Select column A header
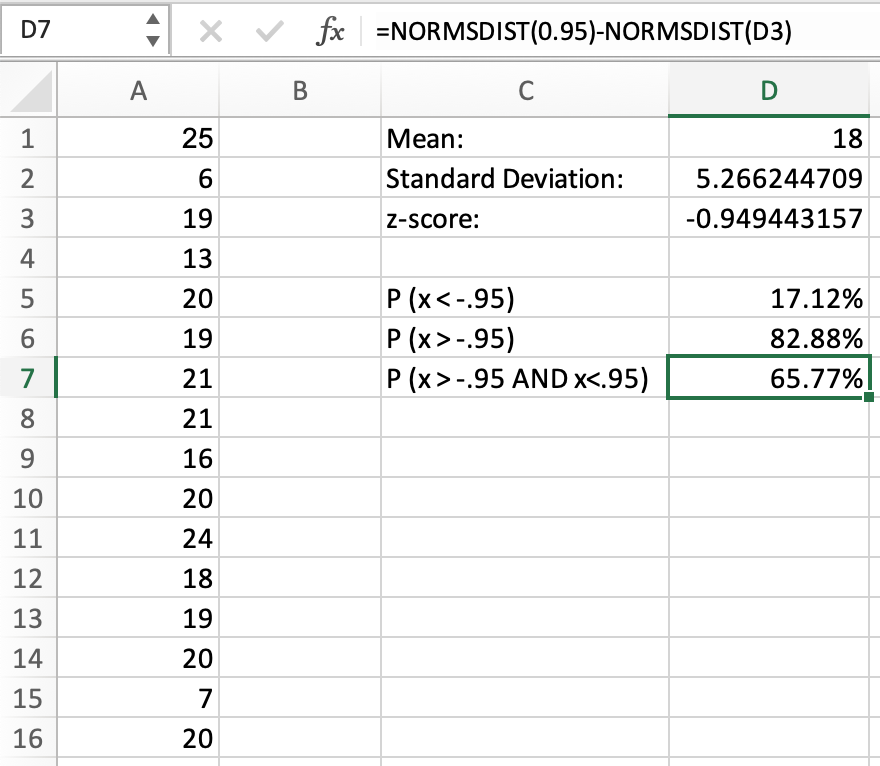The height and width of the screenshot is (766, 880). point(139,91)
